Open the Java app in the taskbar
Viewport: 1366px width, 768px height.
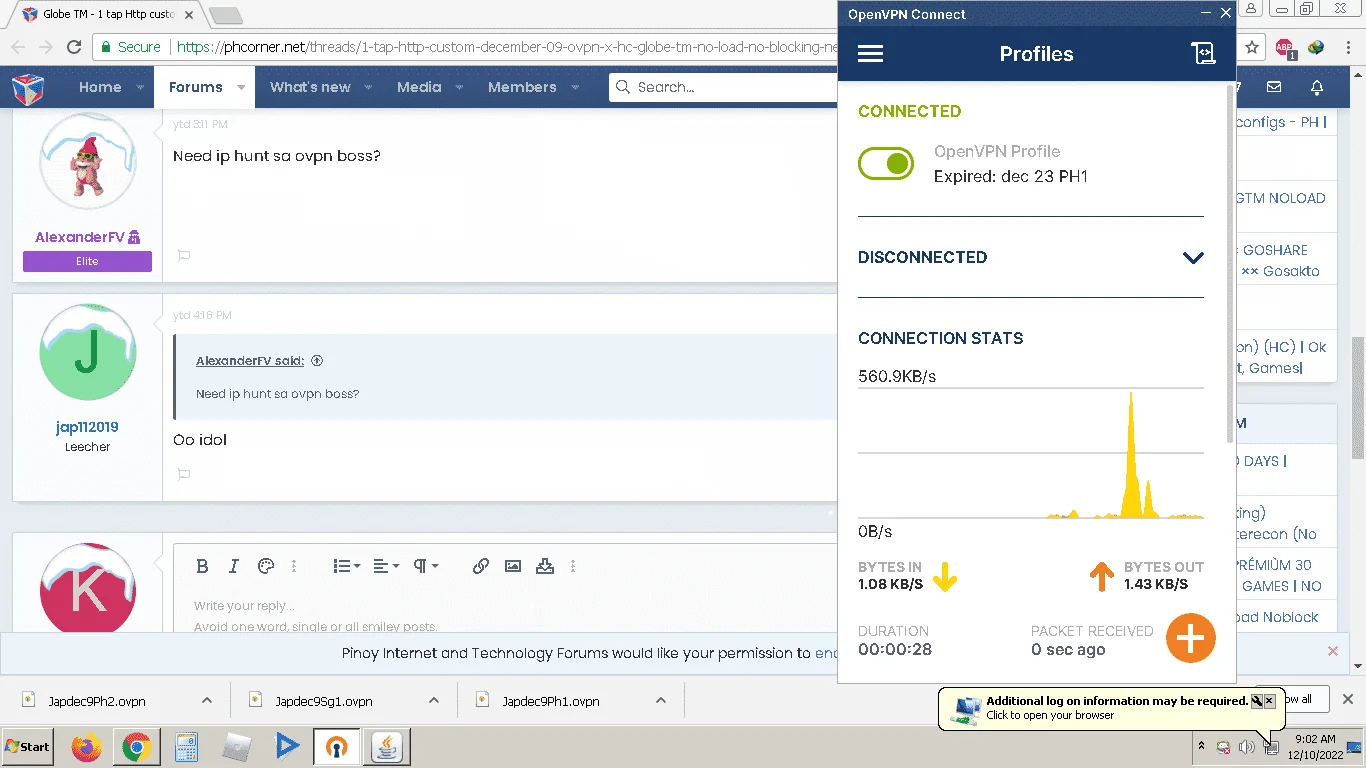tap(385, 747)
